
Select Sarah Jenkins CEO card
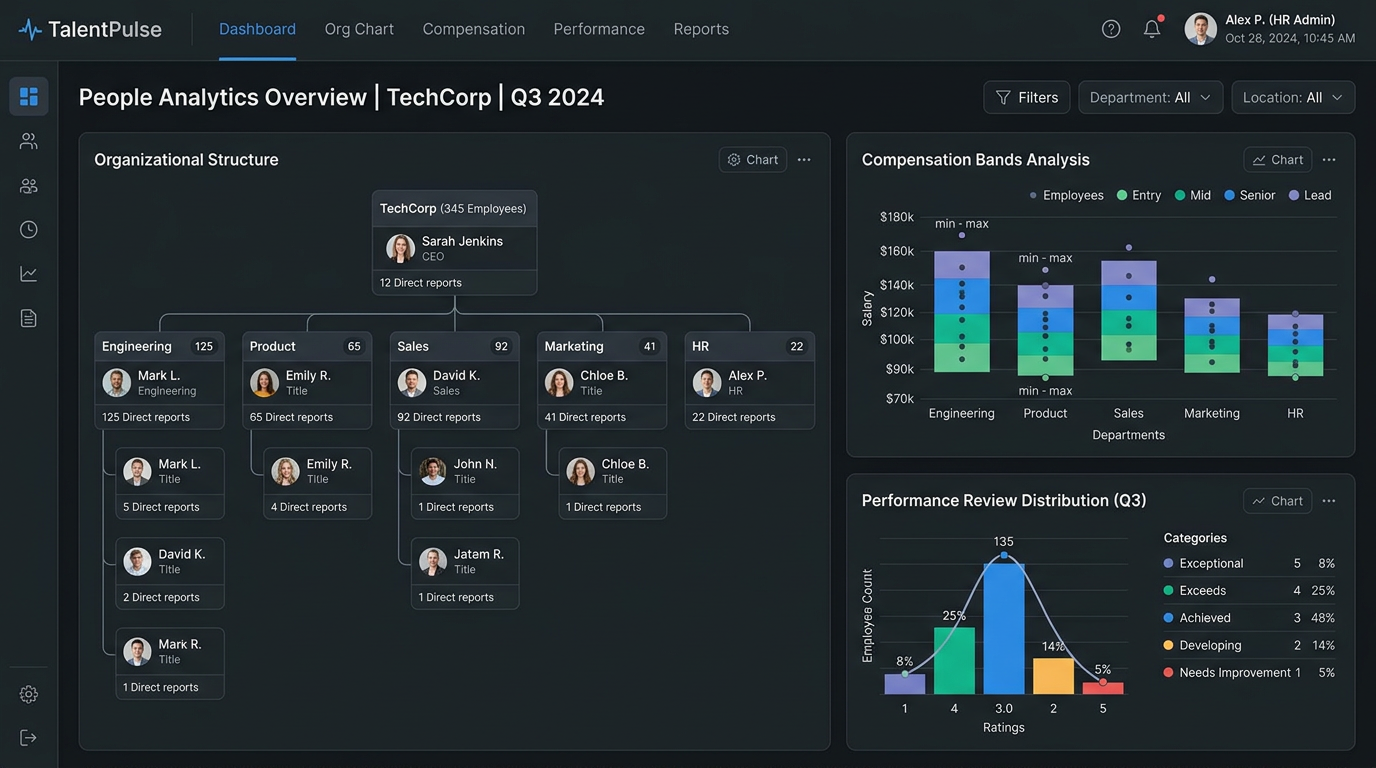click(x=455, y=248)
